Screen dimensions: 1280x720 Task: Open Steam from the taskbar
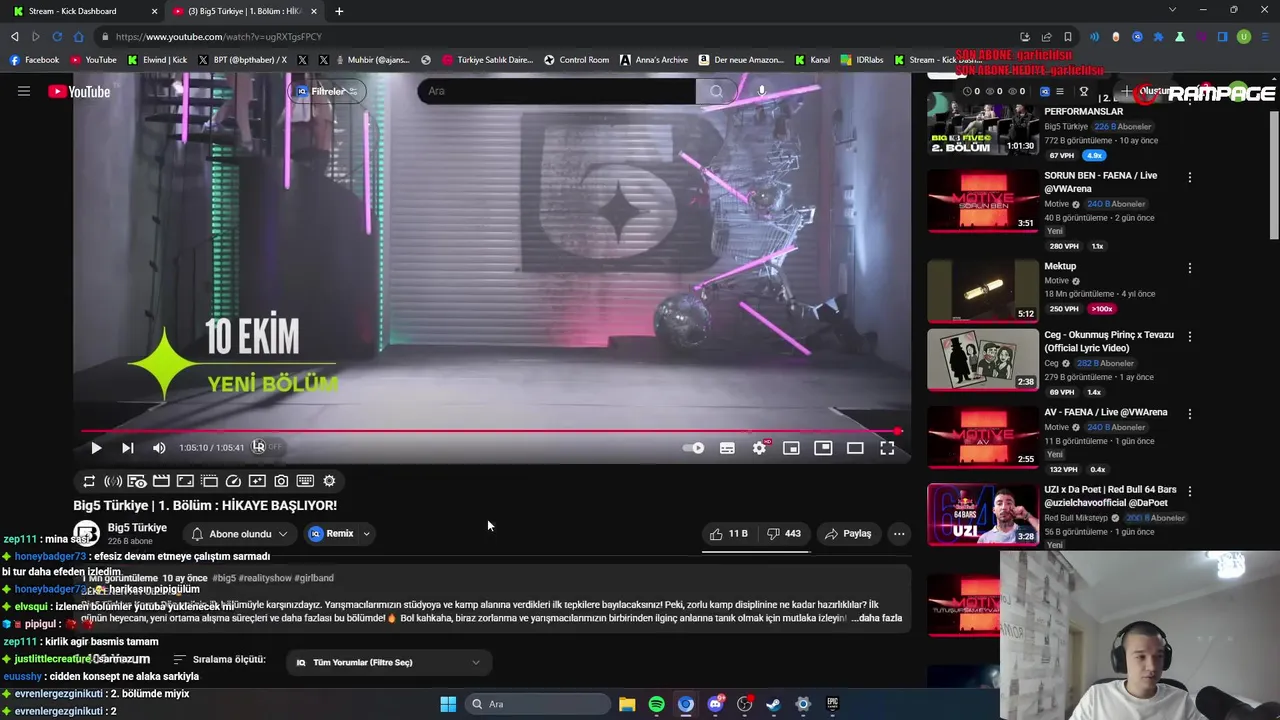point(773,704)
